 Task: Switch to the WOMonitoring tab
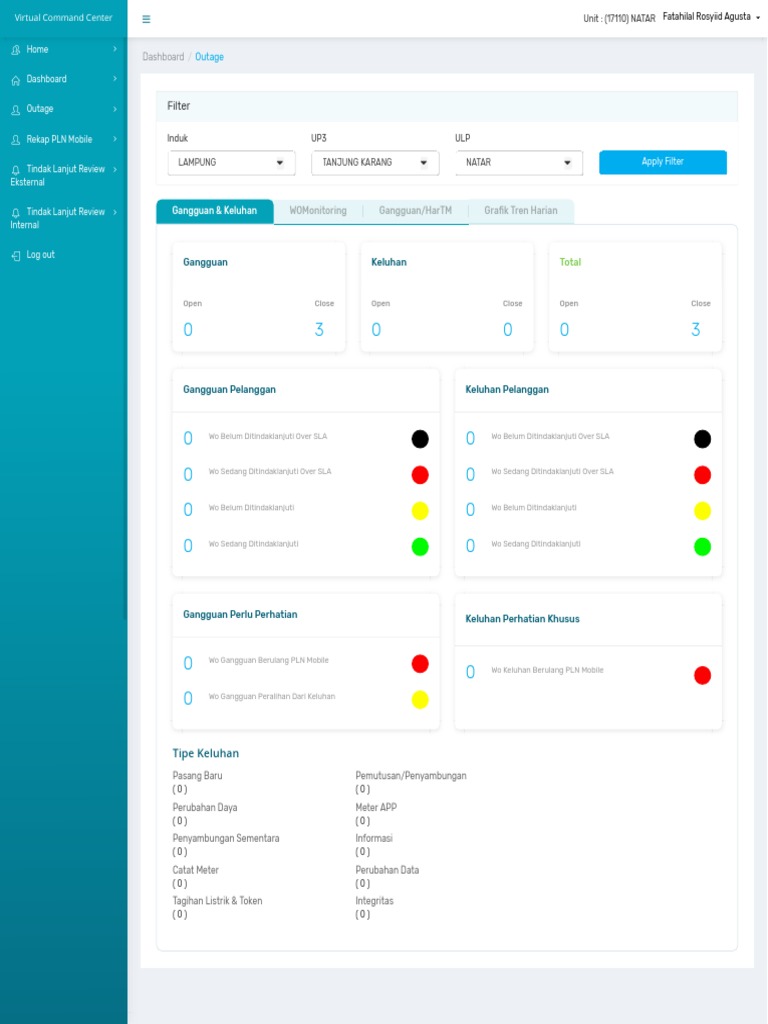point(318,211)
